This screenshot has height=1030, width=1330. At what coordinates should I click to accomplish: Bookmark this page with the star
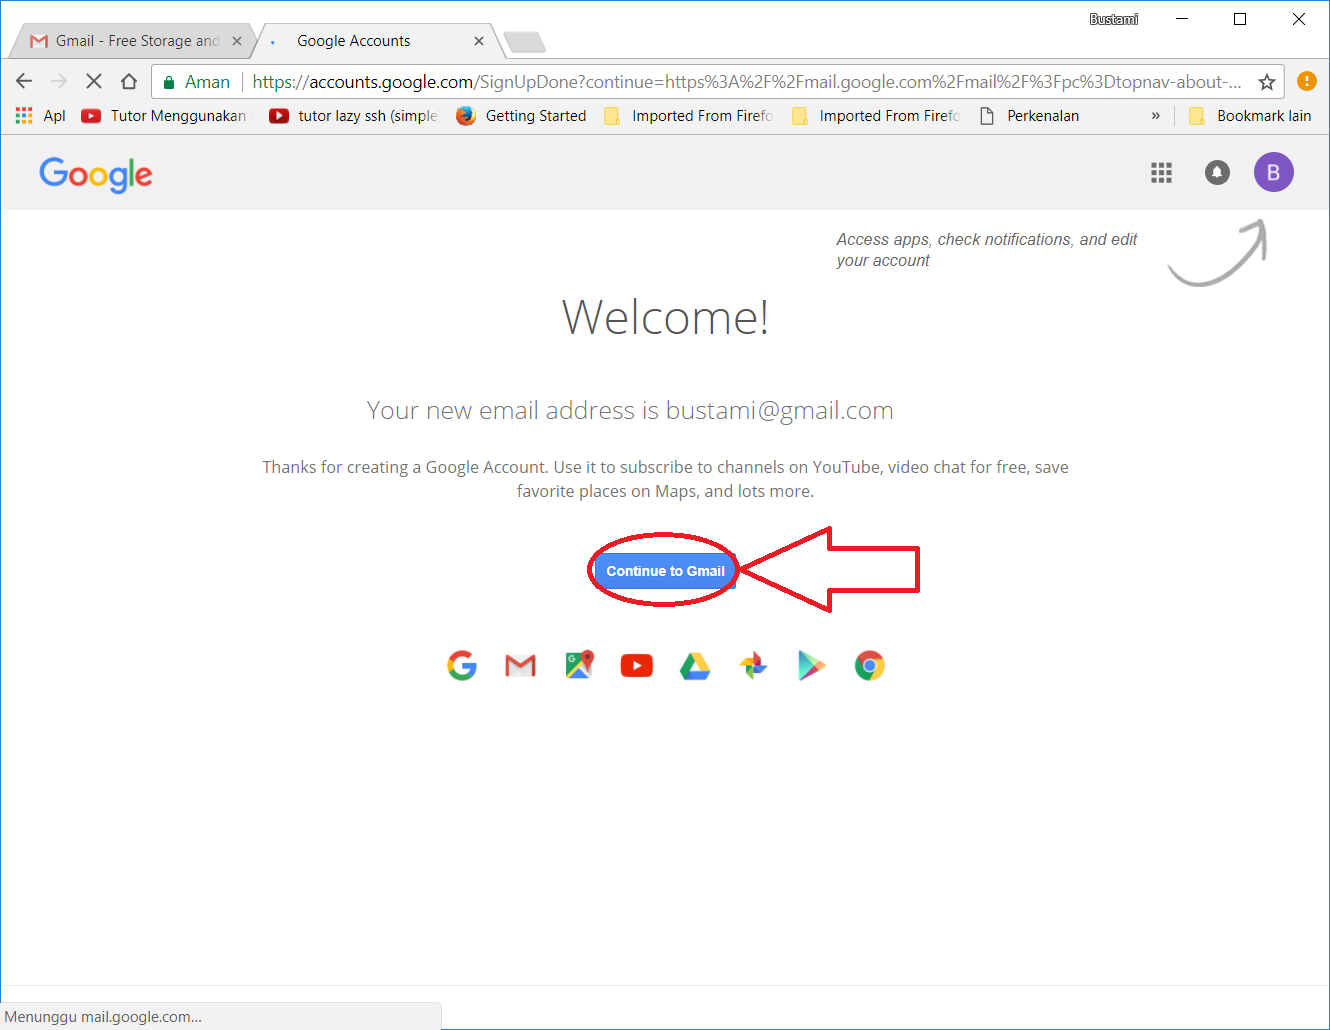point(1267,82)
